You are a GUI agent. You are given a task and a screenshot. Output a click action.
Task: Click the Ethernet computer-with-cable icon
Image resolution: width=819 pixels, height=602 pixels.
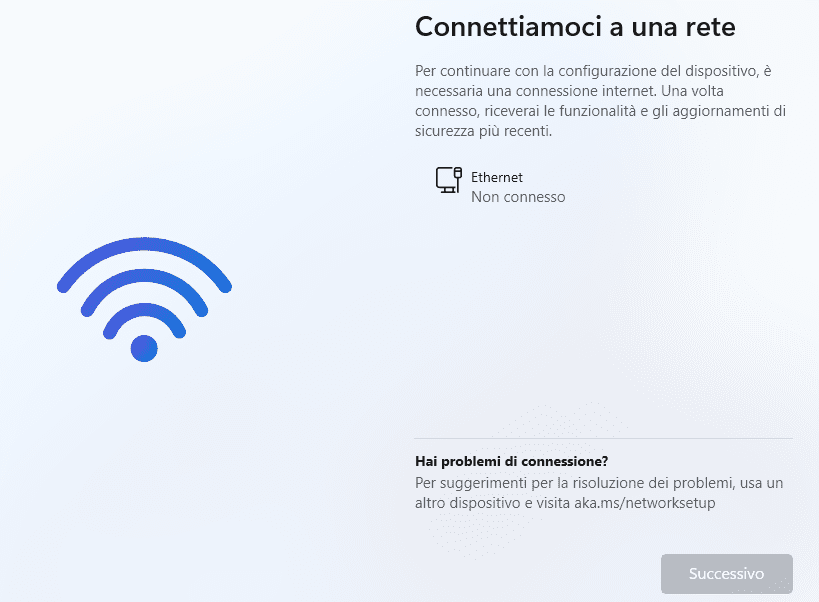coord(449,180)
